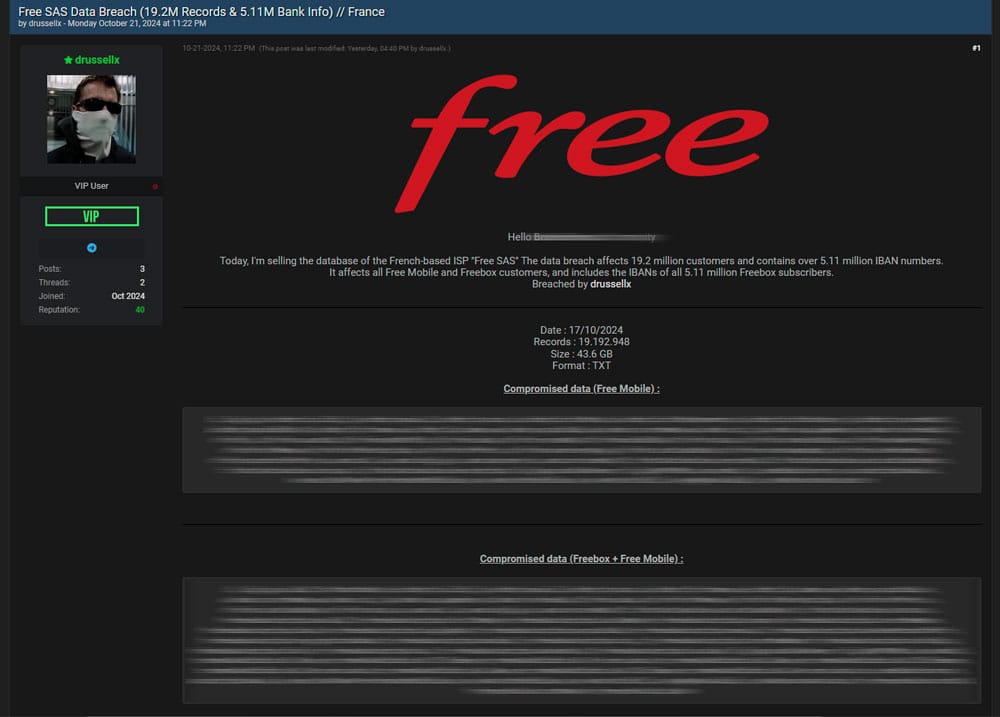Click the Reputation value 40
Image resolution: width=1000 pixels, height=717 pixels.
(140, 310)
